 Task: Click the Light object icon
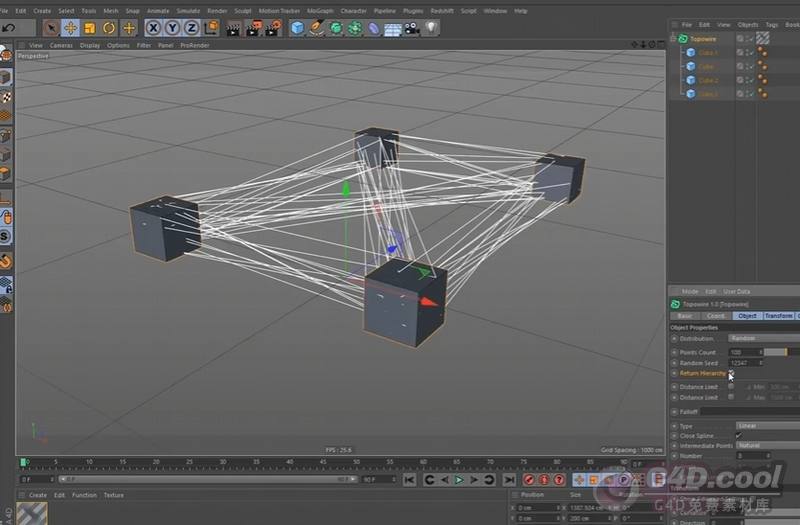coord(431,28)
